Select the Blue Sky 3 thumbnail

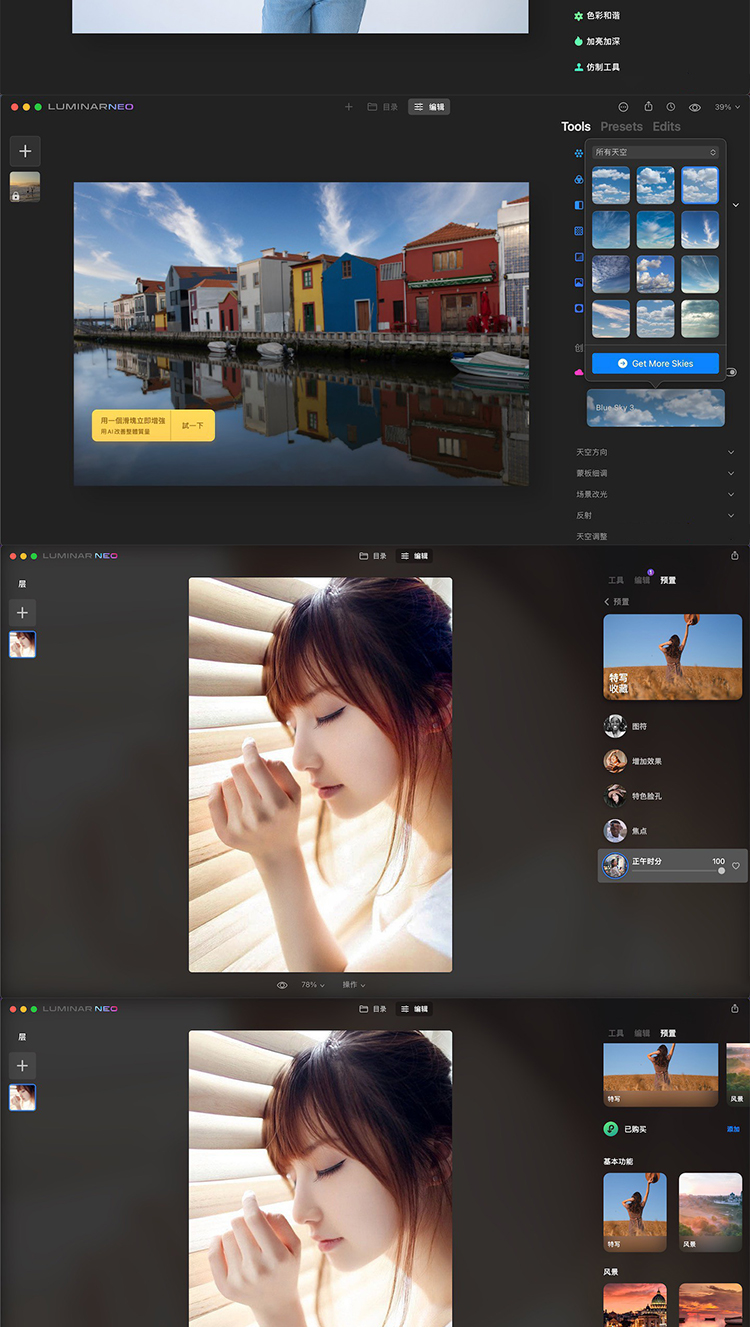coord(655,407)
